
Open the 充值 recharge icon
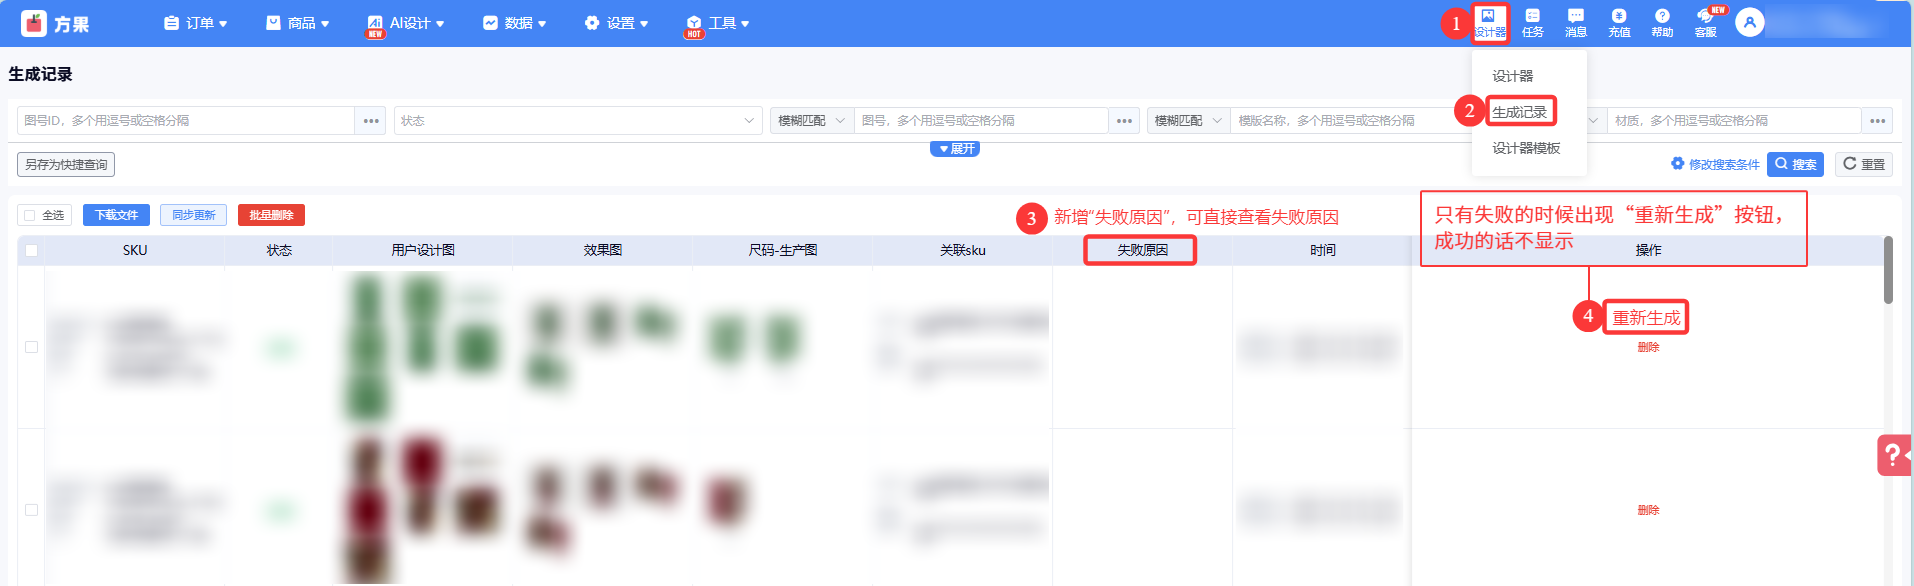click(1619, 22)
